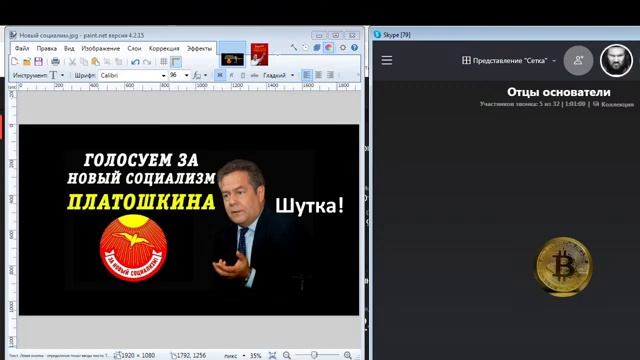Toggle the History window clock icon
640x360 pixels.
305,47
